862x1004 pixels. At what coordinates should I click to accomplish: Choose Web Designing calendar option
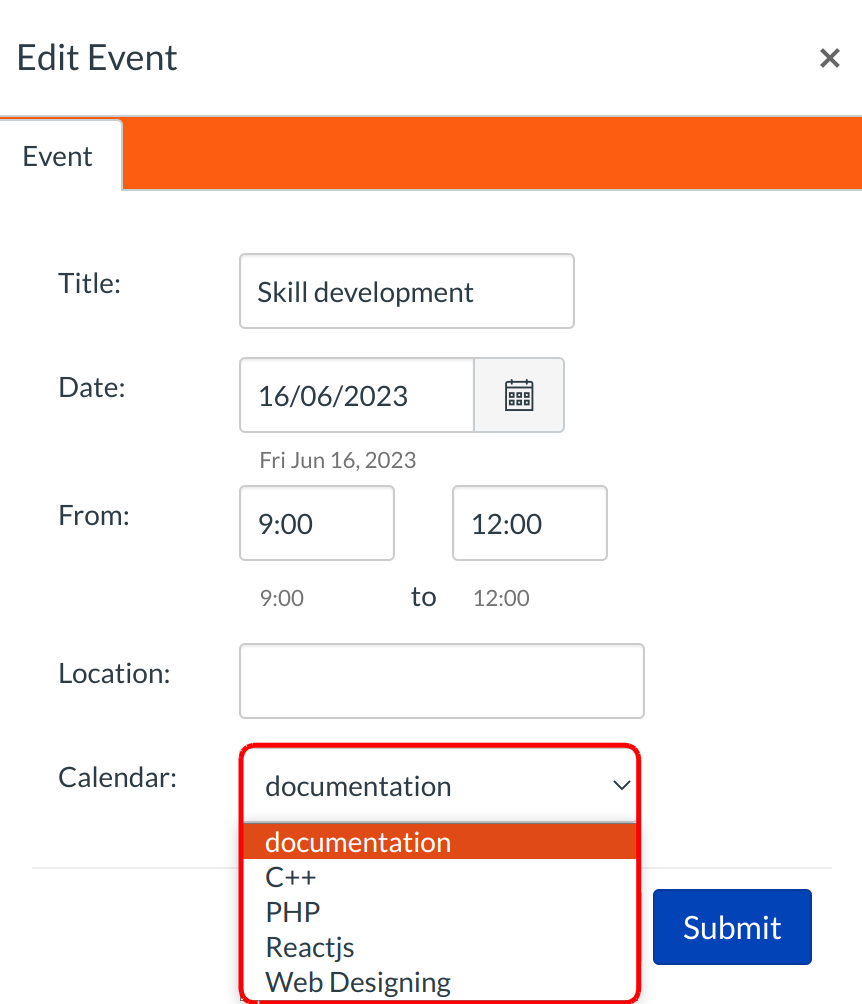358,982
